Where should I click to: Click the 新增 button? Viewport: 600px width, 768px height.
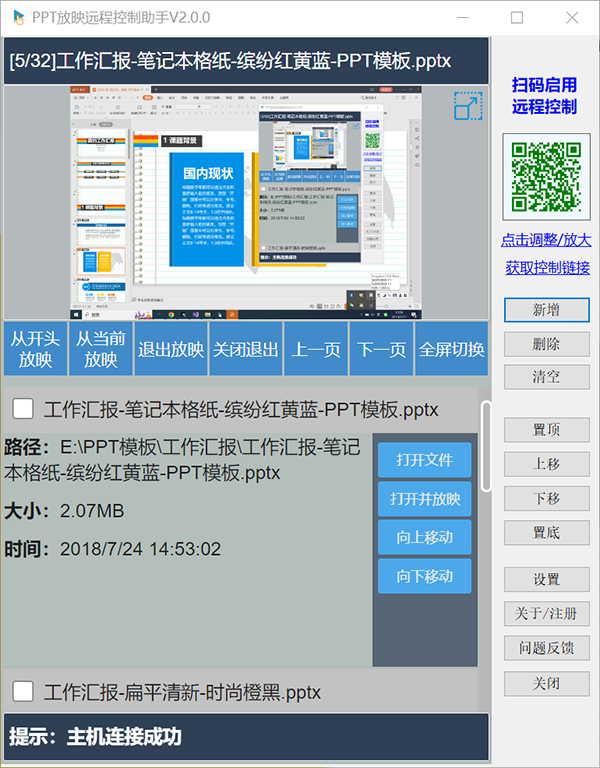(546, 310)
